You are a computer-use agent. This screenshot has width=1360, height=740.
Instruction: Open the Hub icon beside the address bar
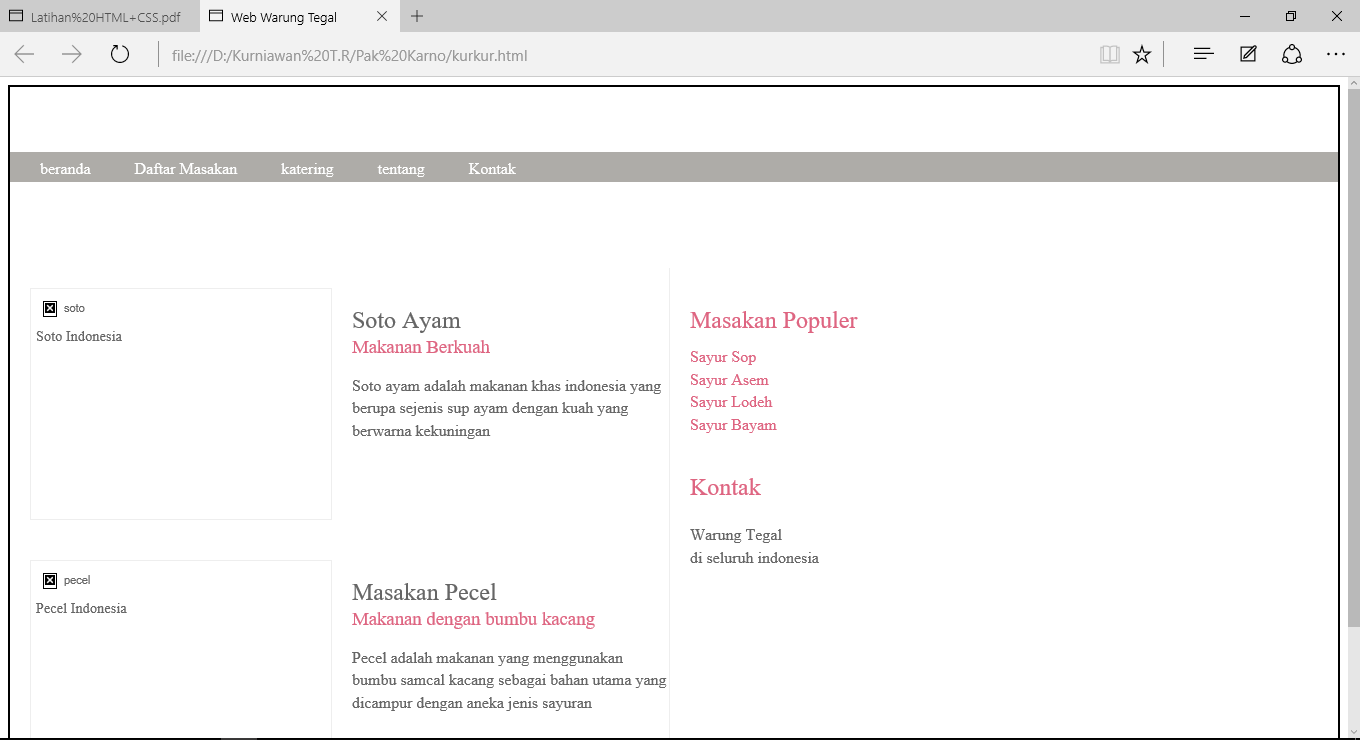click(x=1202, y=54)
